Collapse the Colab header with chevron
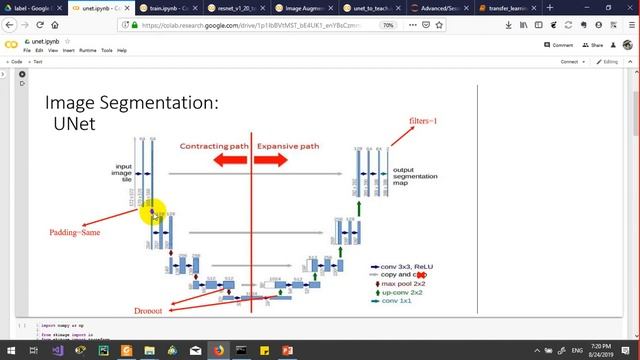Viewport: 640px width, 360px height. pos(630,62)
